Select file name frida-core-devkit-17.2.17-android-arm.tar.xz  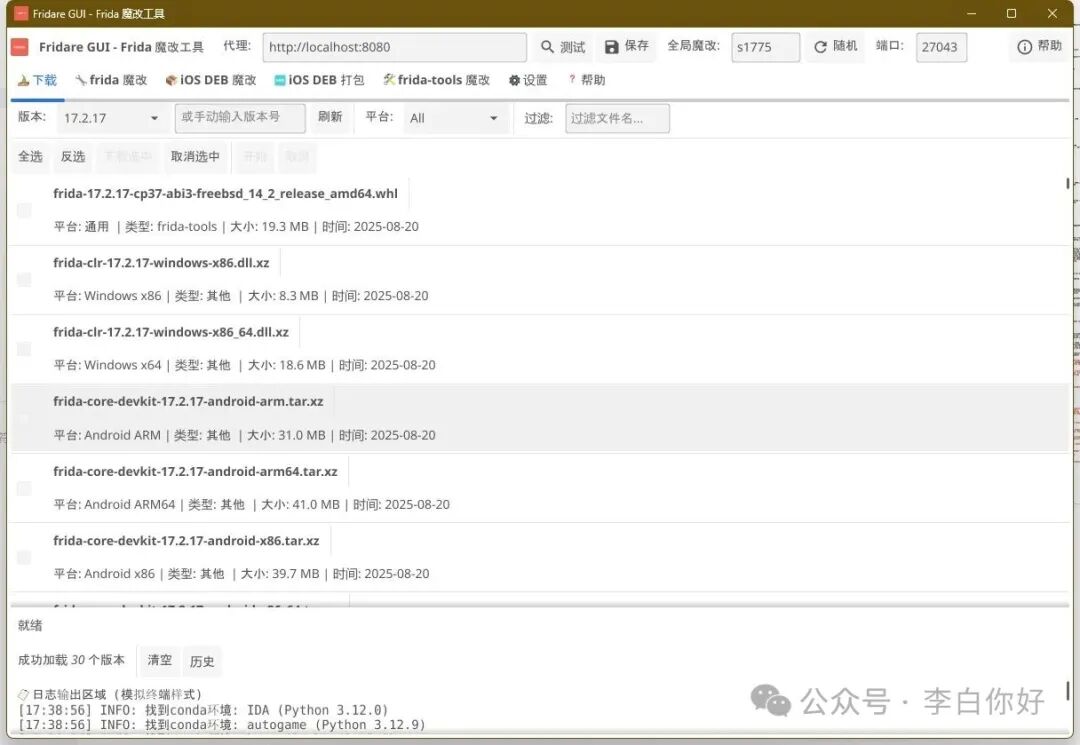(188, 401)
